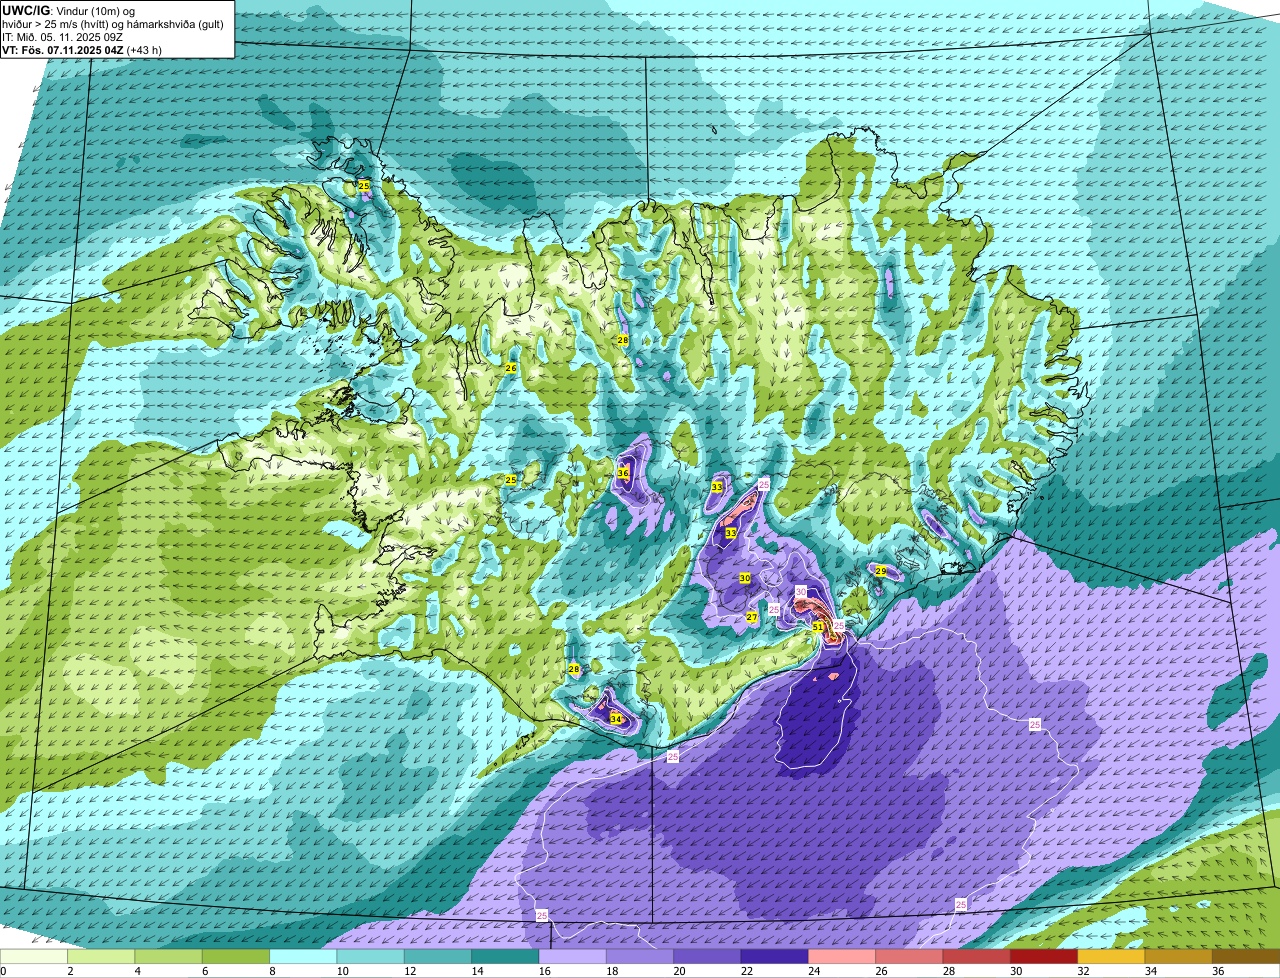The width and height of the screenshot is (1280, 978).
Task: Click the white contour label "30" beside the red area
Action: coord(801,592)
